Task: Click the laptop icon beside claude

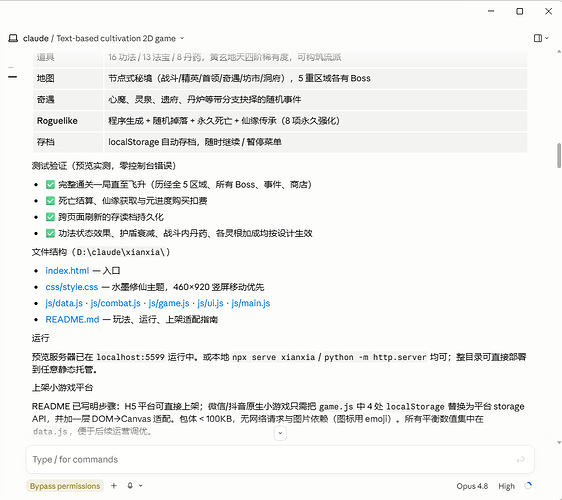Action: (x=13, y=38)
